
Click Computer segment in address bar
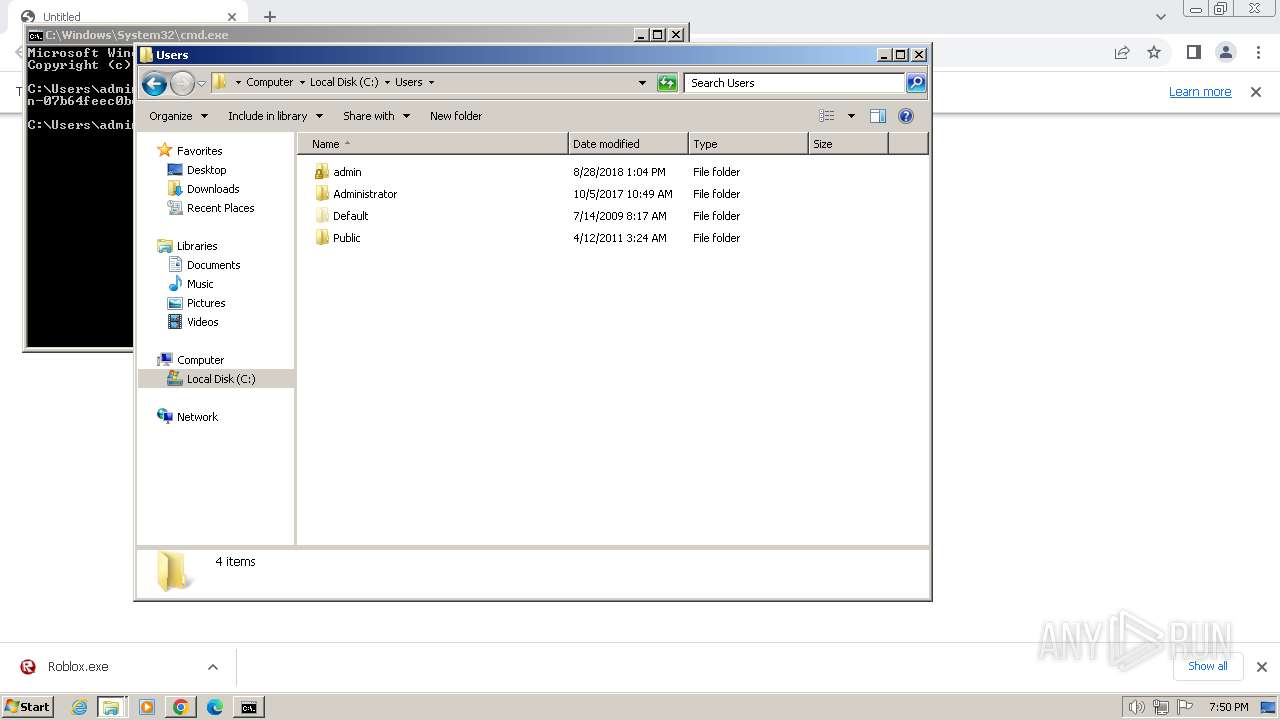tap(270, 83)
